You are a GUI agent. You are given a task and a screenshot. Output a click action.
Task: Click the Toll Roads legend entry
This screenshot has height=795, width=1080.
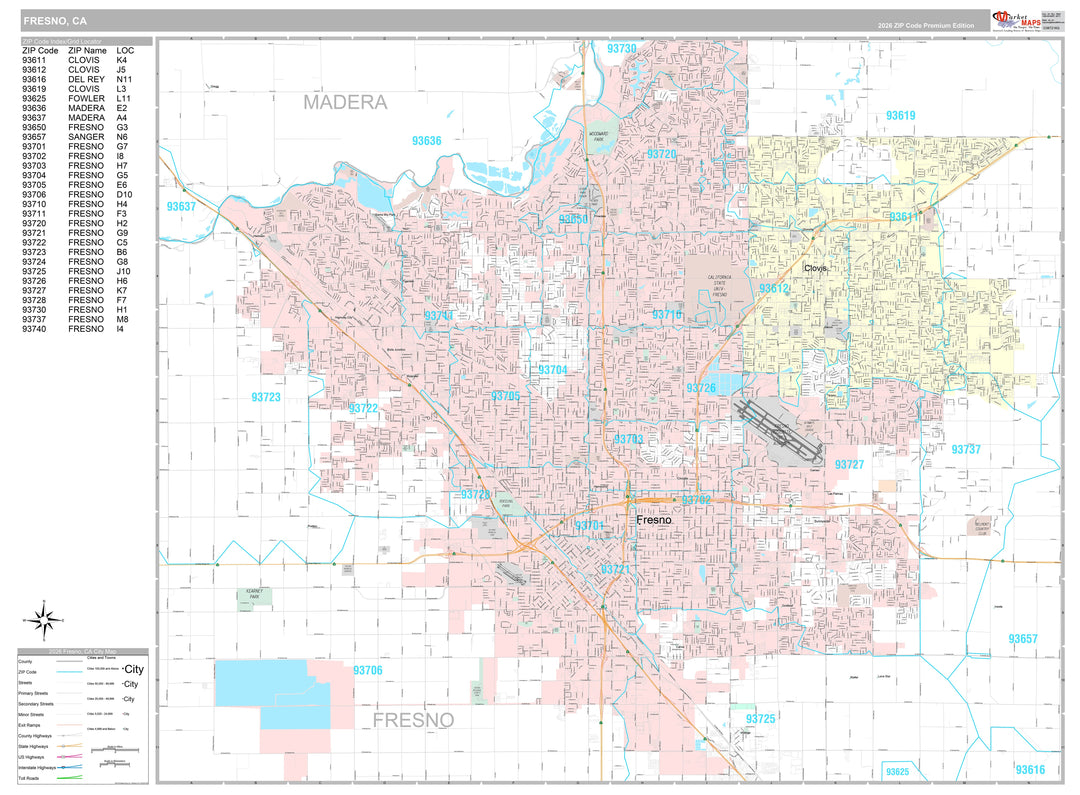click(x=50, y=778)
